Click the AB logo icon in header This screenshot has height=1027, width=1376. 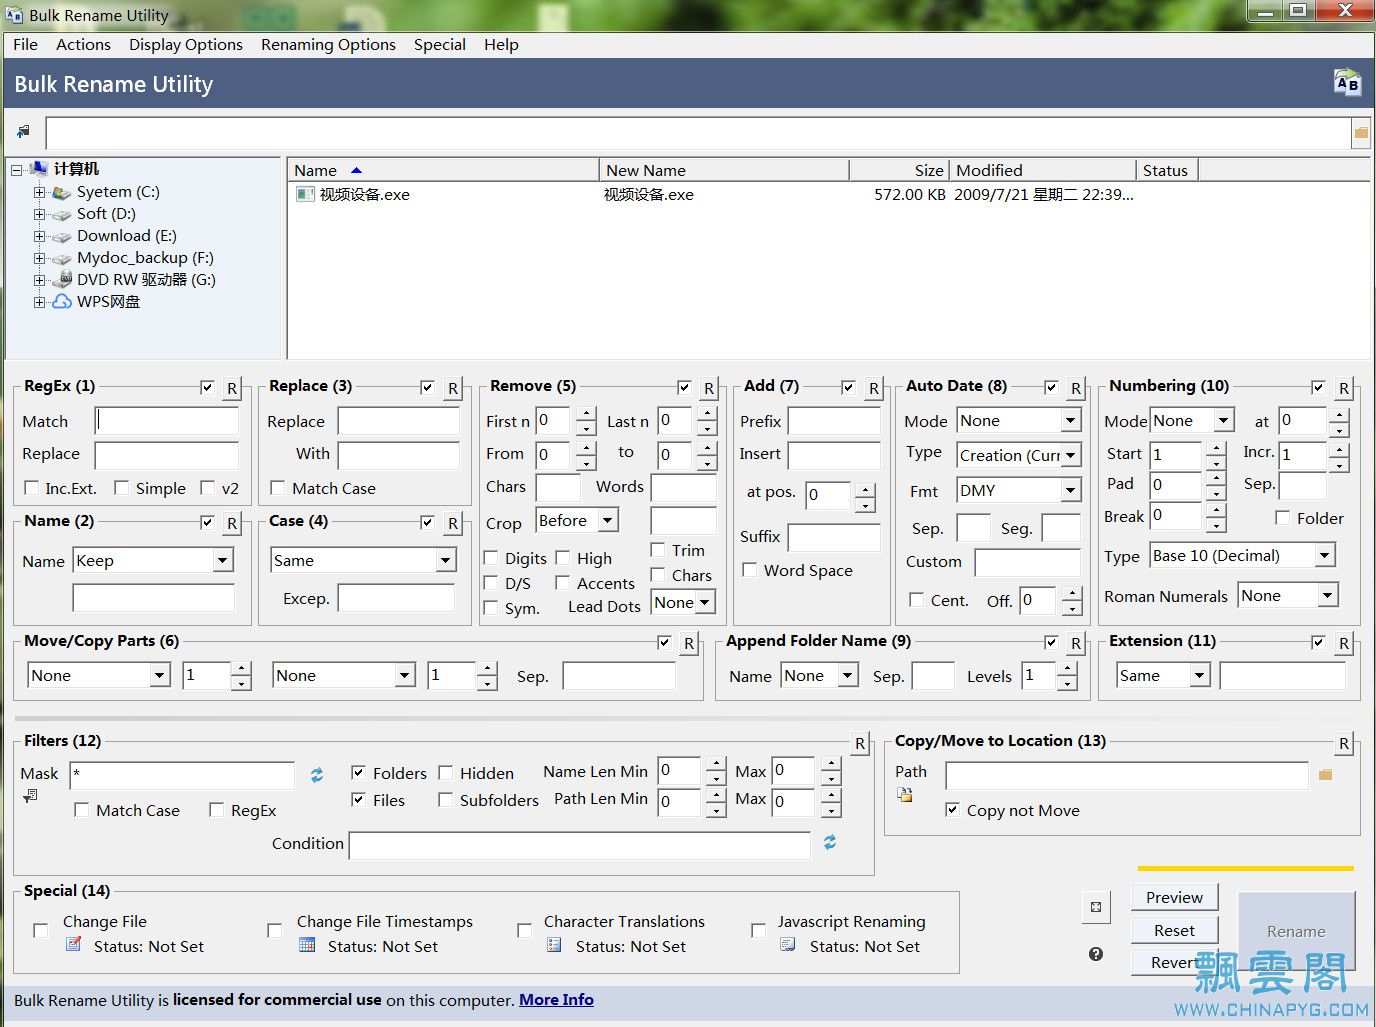pos(1347,83)
